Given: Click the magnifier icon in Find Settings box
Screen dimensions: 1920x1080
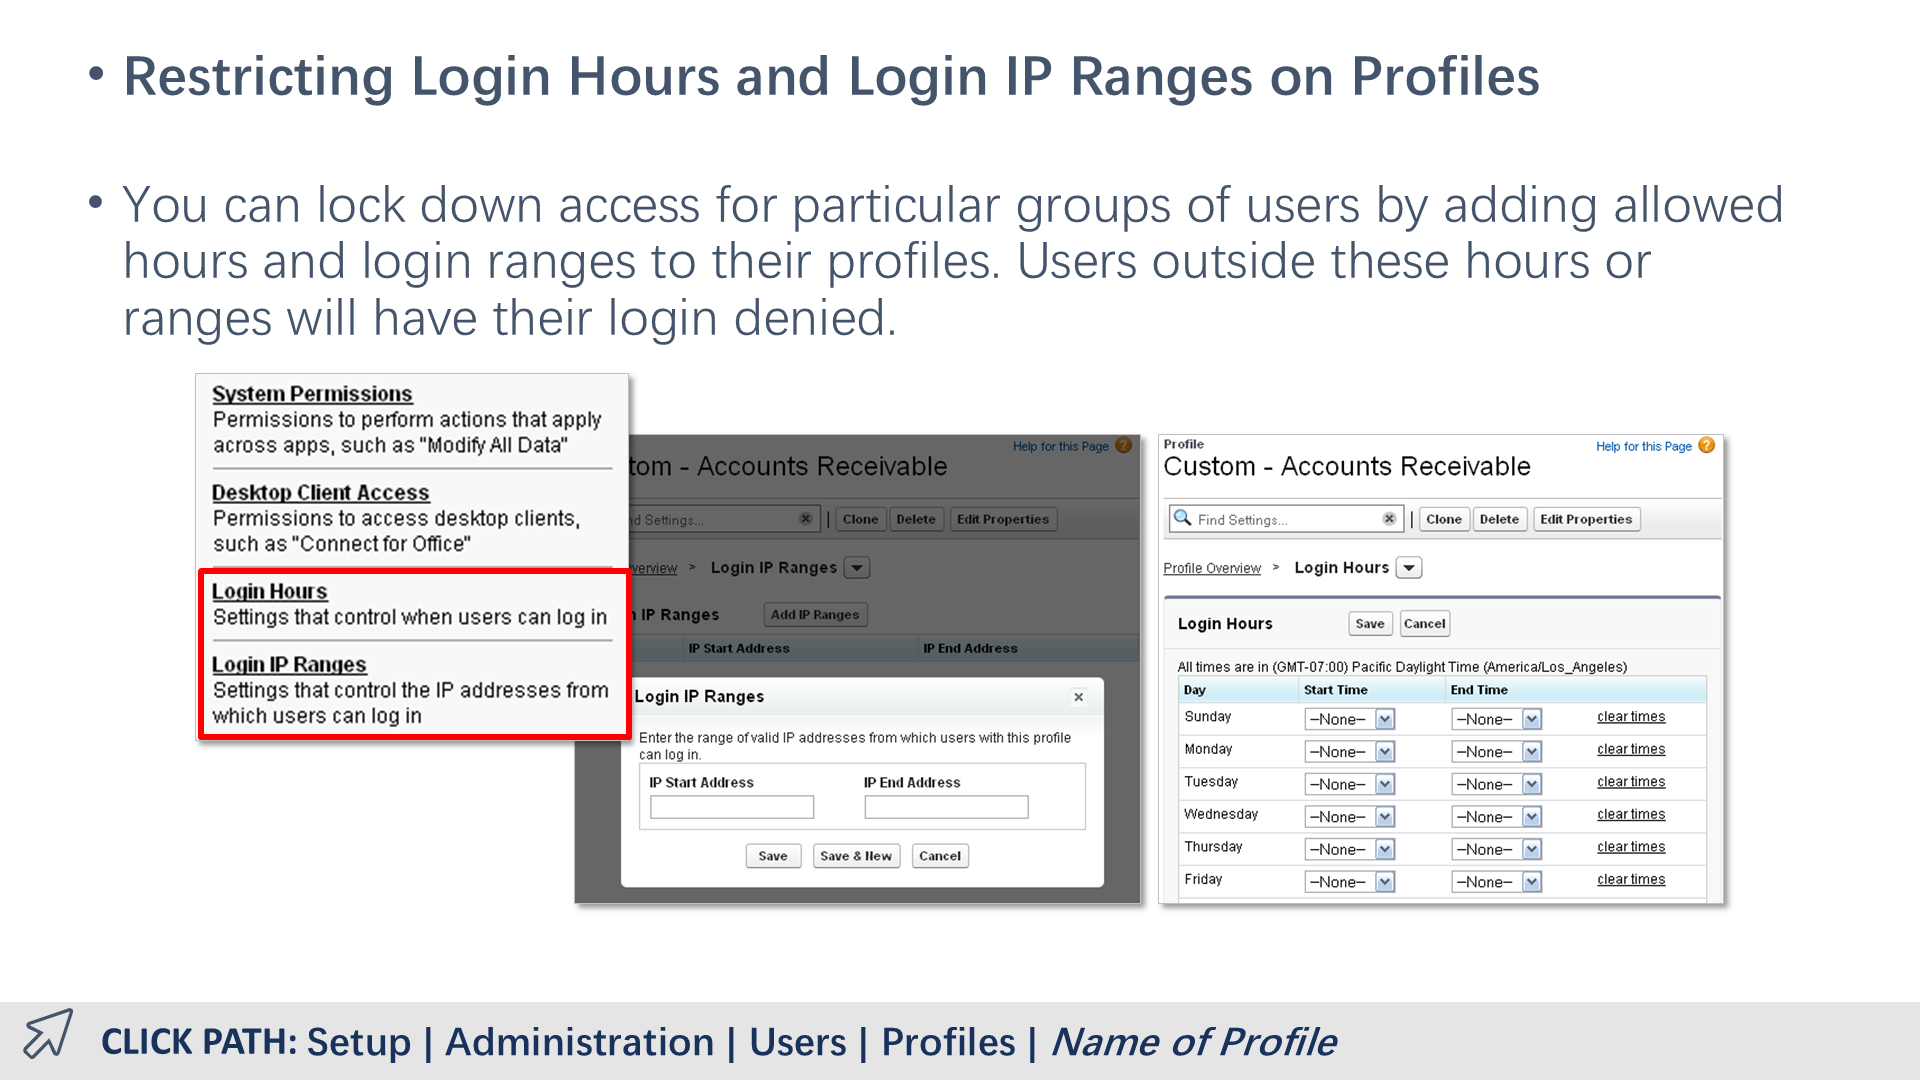Looking at the screenshot, I should tap(1182, 518).
